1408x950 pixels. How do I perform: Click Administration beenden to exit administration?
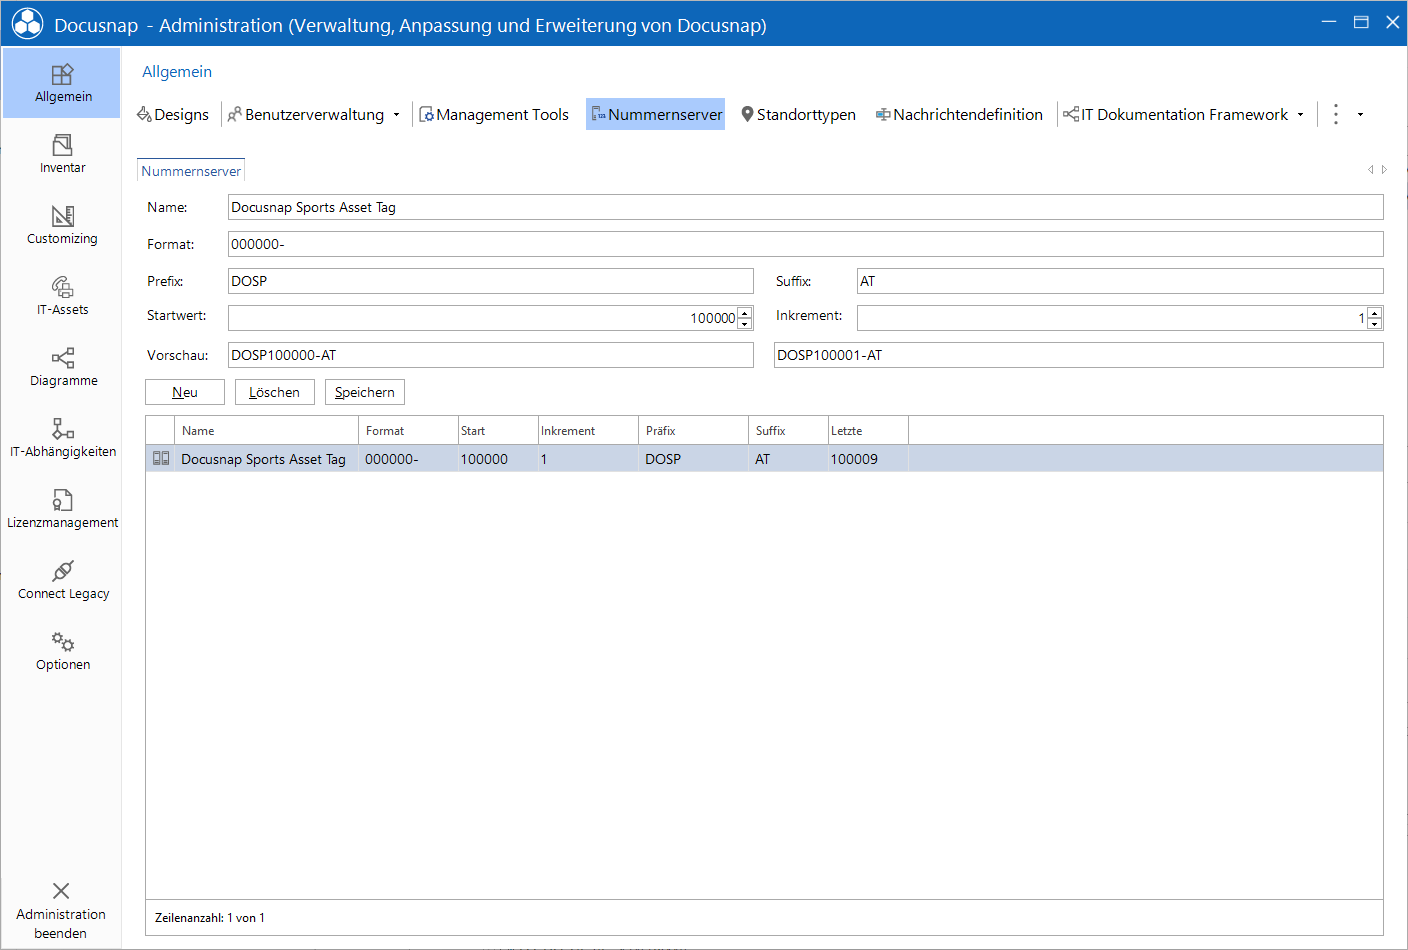pos(61,911)
